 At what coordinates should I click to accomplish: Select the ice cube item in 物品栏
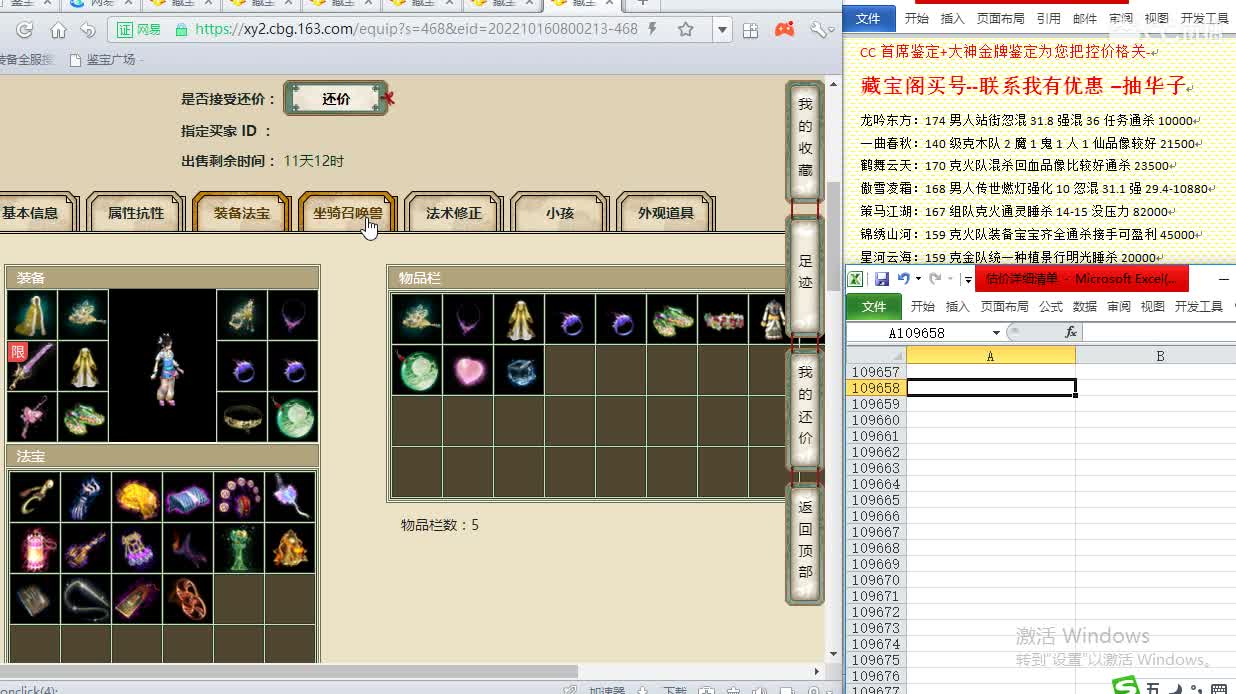519,370
